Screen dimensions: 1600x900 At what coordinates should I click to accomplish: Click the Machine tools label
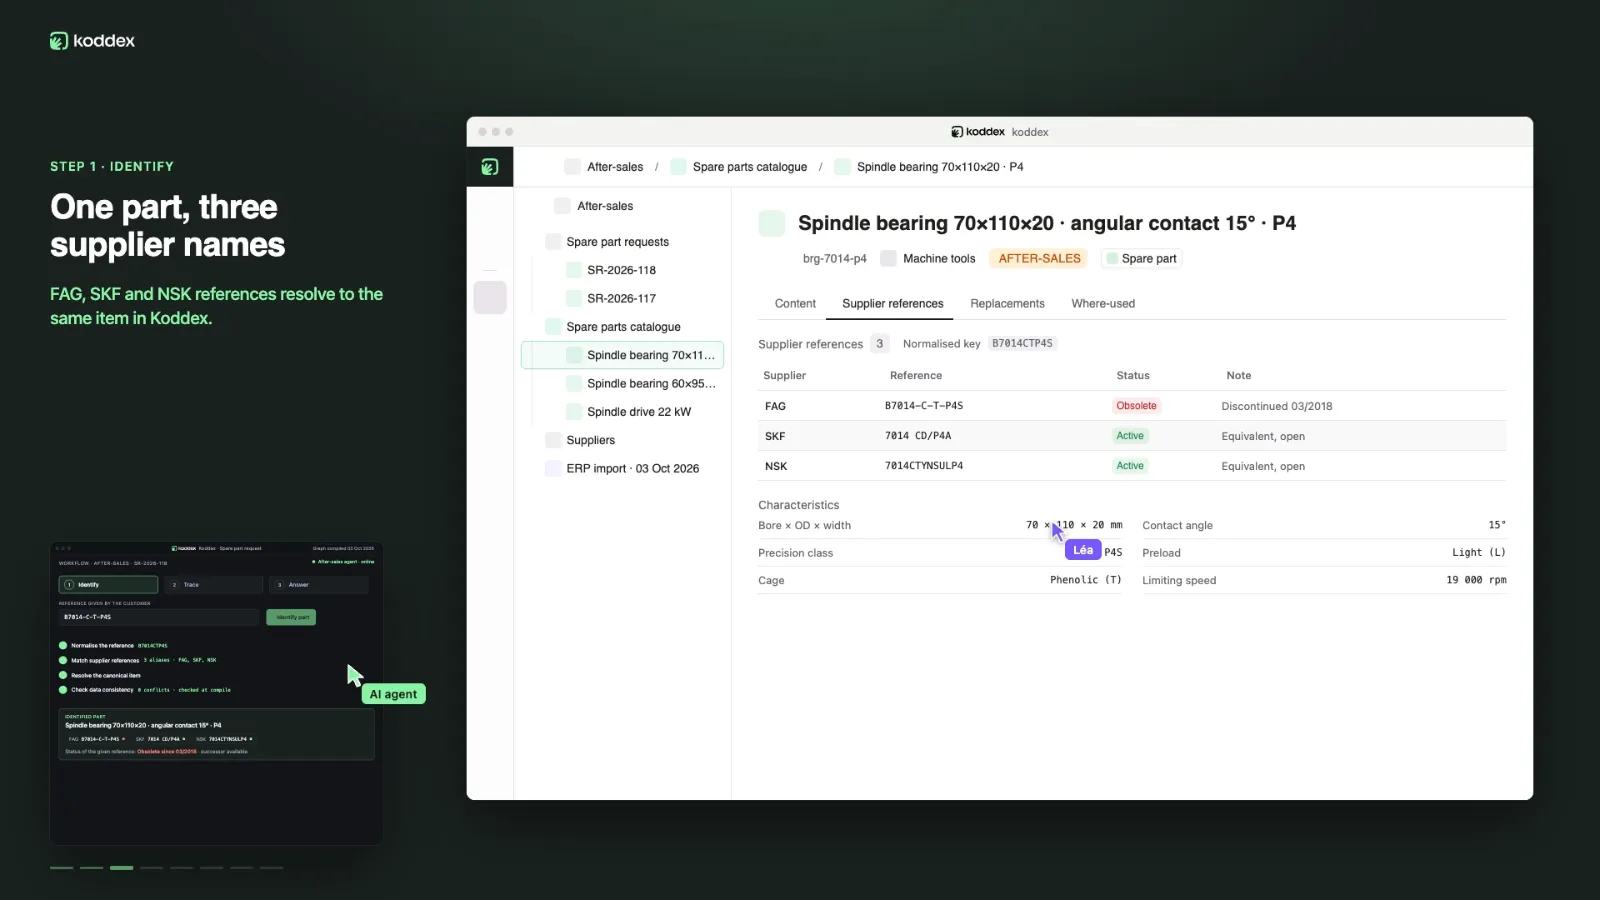click(928, 258)
